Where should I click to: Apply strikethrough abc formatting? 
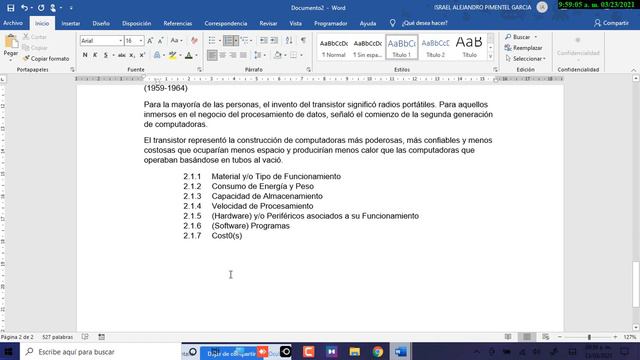[121, 55]
